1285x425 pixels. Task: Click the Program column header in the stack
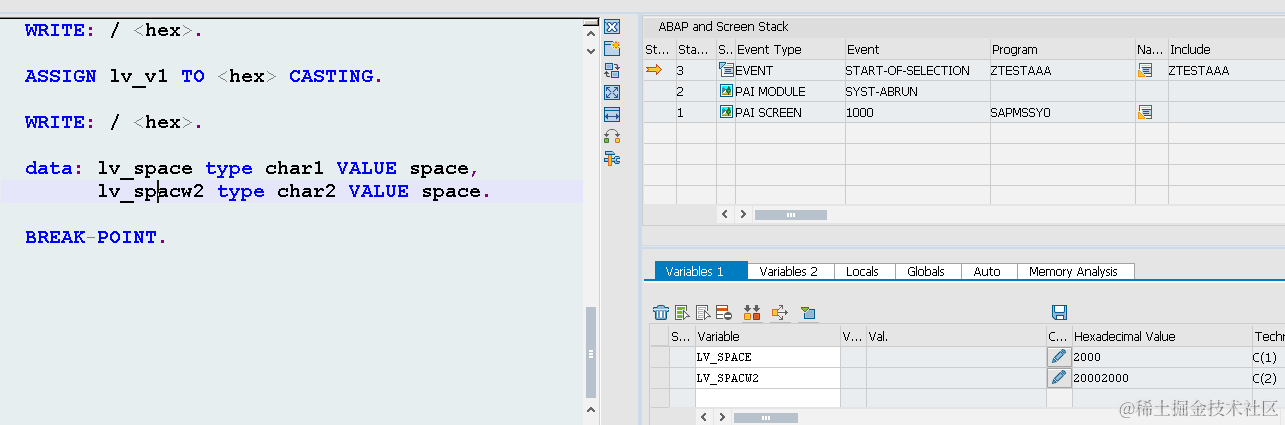[1061, 49]
